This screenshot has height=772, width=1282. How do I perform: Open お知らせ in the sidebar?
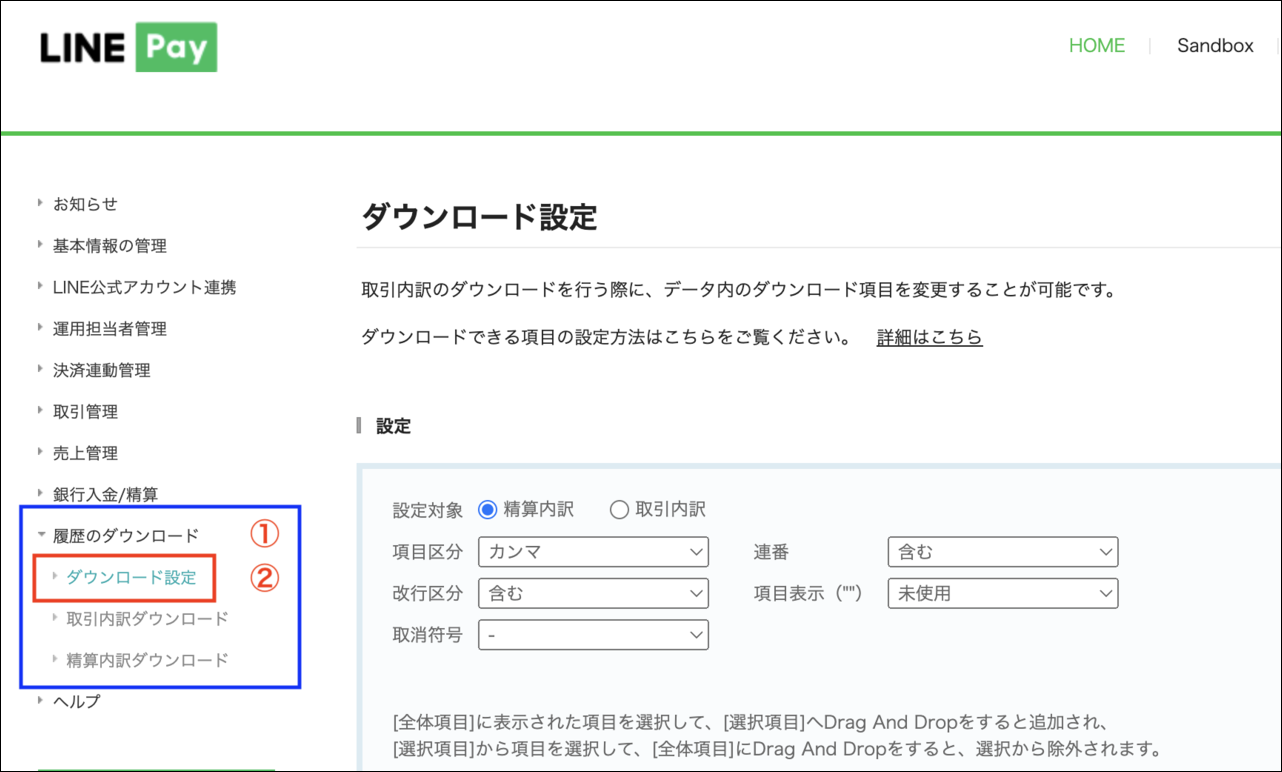[x=85, y=204]
